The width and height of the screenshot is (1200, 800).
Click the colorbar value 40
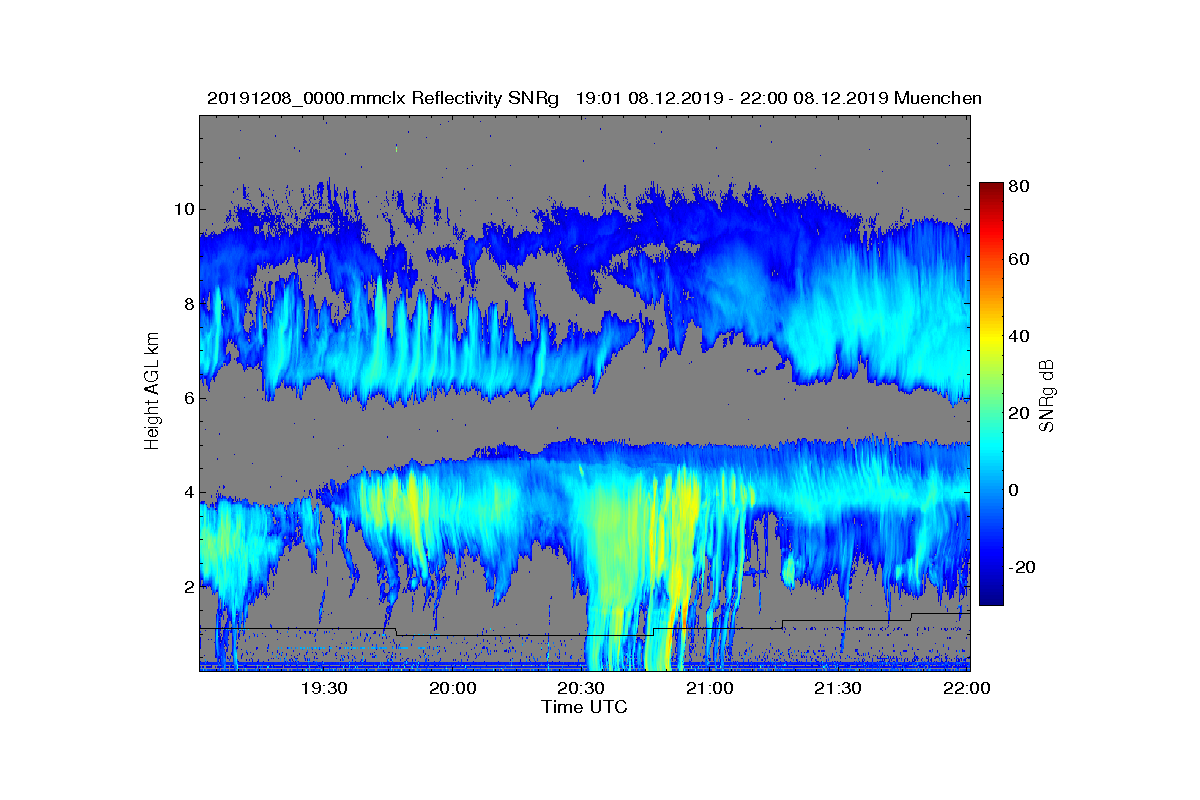(1020, 336)
